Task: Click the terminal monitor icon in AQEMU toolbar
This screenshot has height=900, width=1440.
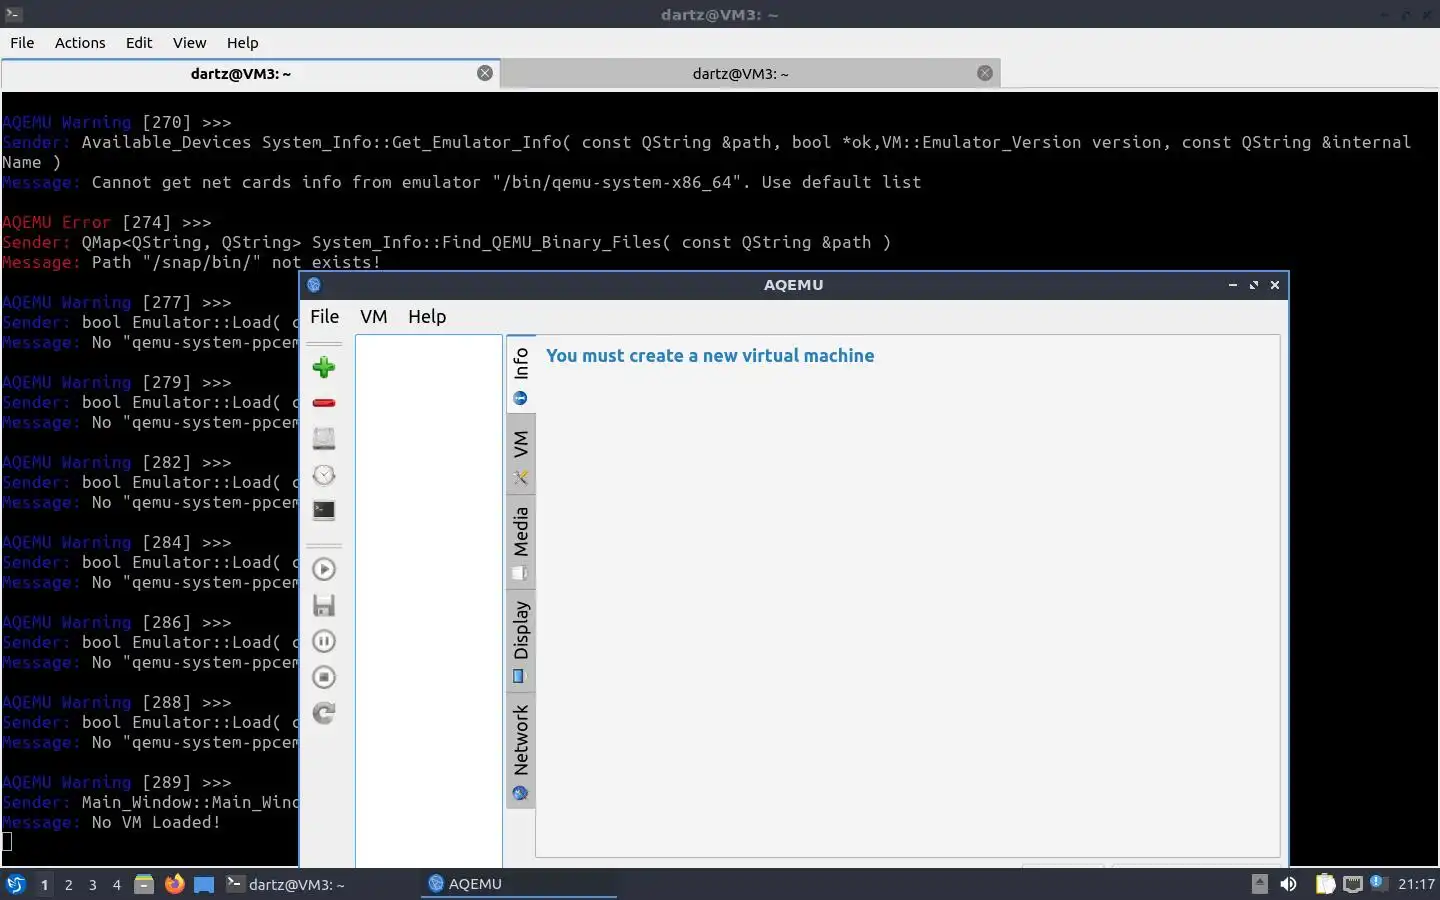Action: coord(323,510)
